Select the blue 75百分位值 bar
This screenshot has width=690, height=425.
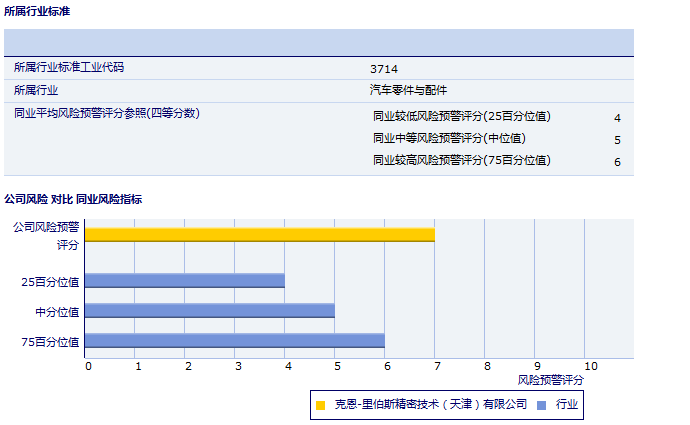pyautogui.click(x=235, y=340)
